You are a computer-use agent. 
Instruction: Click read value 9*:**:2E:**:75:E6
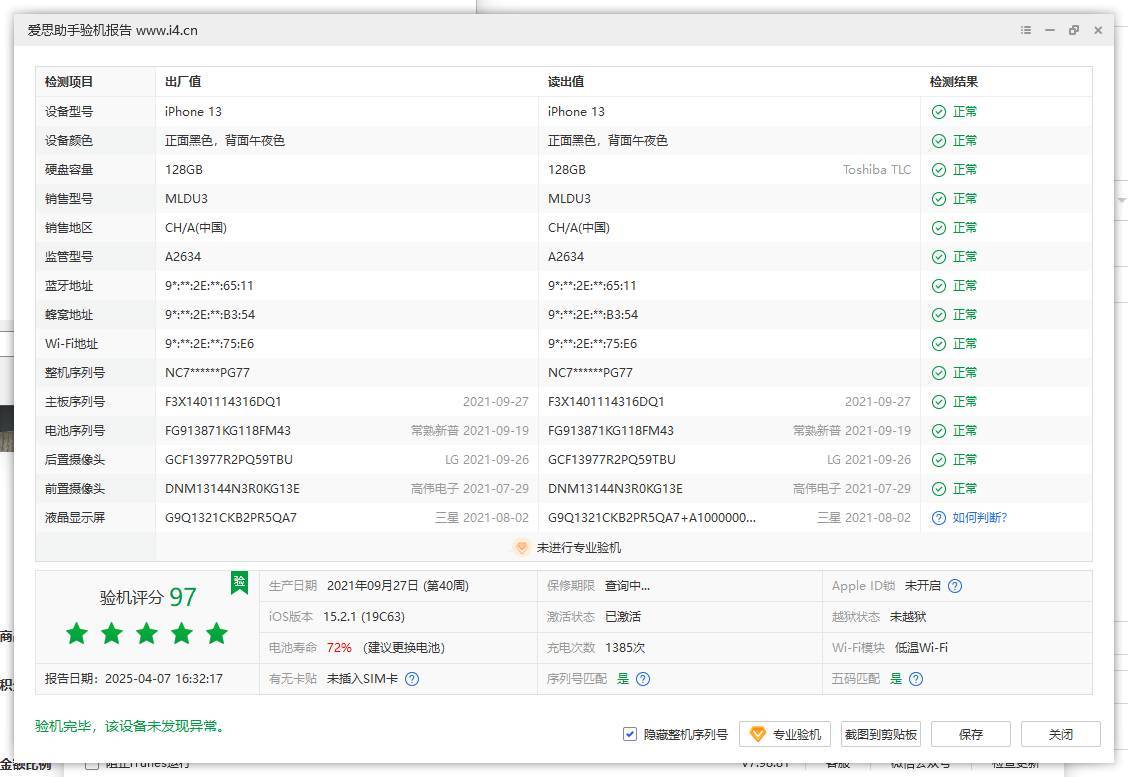[x=592, y=344]
